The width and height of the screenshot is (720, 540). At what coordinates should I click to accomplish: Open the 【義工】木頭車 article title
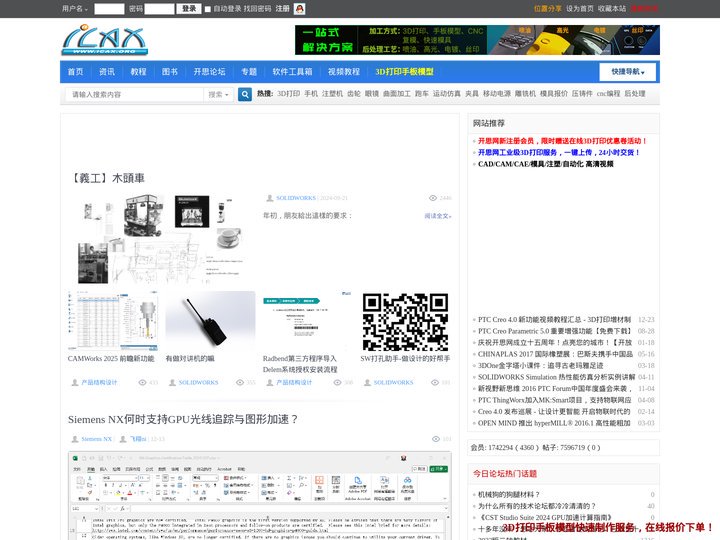point(108,178)
